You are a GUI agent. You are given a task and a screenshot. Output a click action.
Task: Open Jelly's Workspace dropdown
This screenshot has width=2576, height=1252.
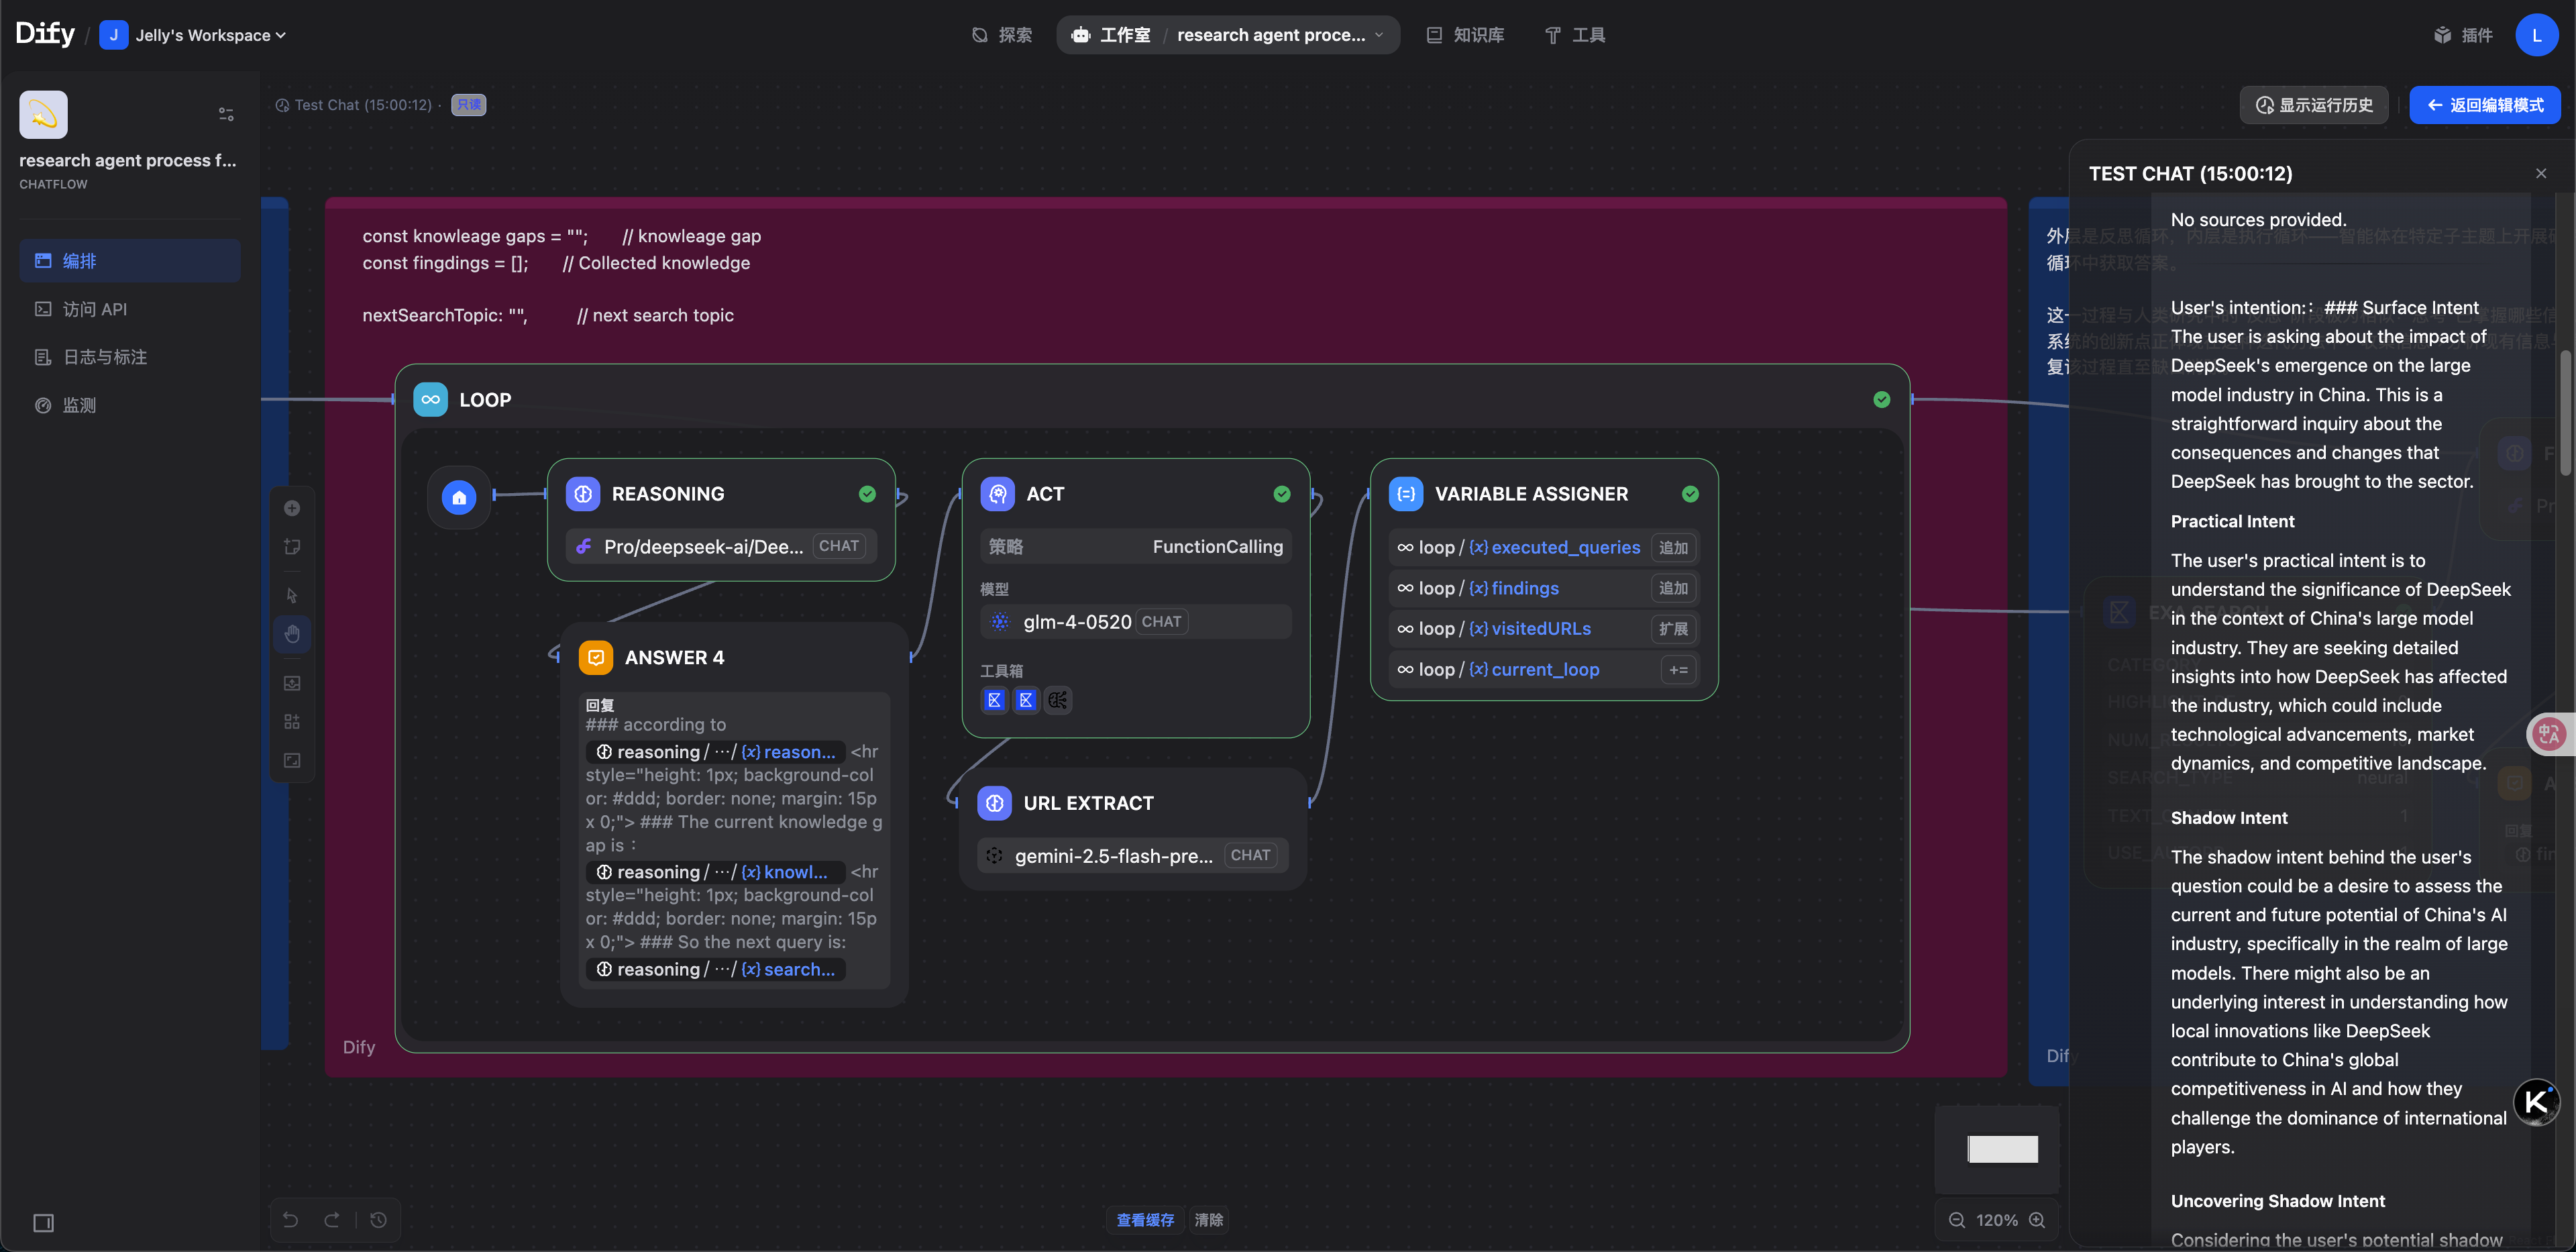[x=194, y=35]
